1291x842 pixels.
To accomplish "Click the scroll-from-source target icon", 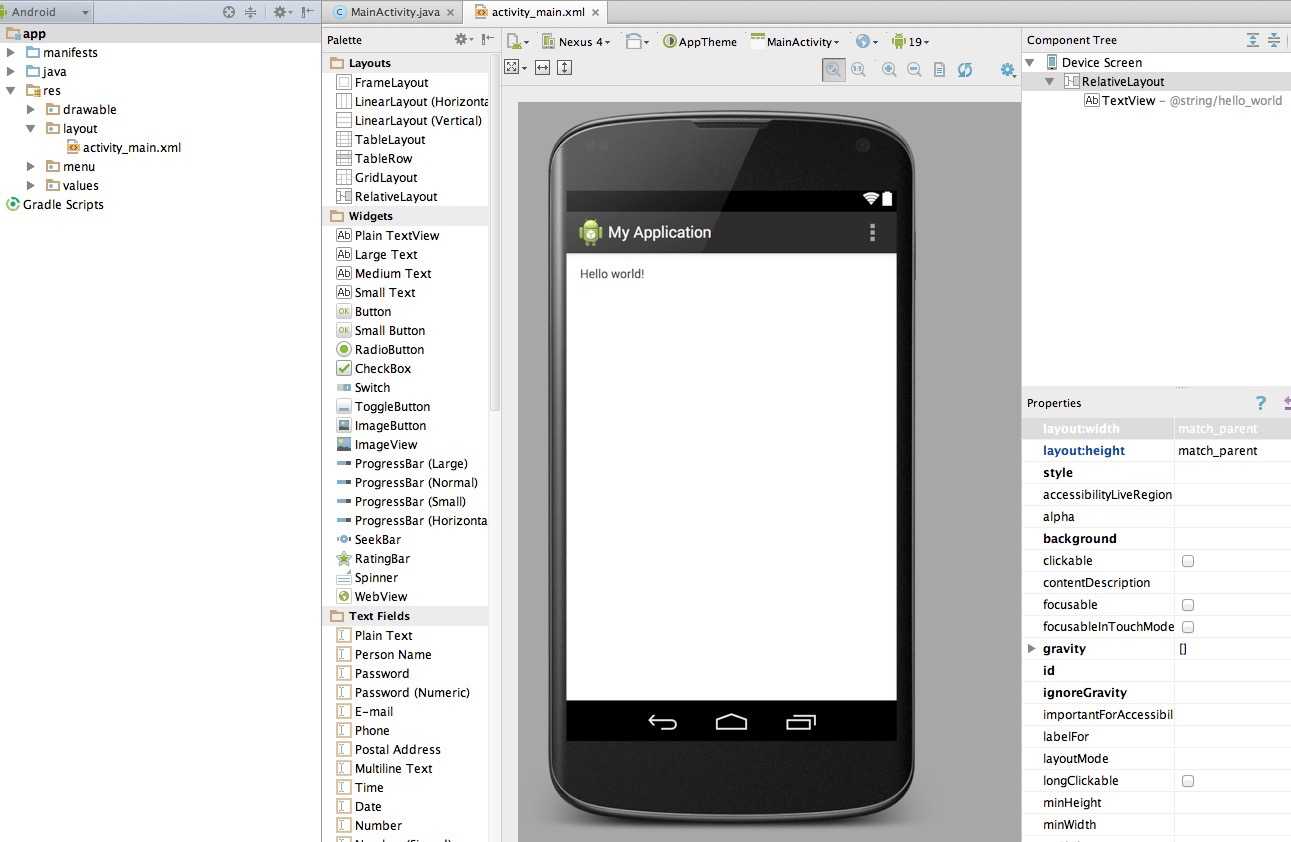I will pyautogui.click(x=229, y=12).
